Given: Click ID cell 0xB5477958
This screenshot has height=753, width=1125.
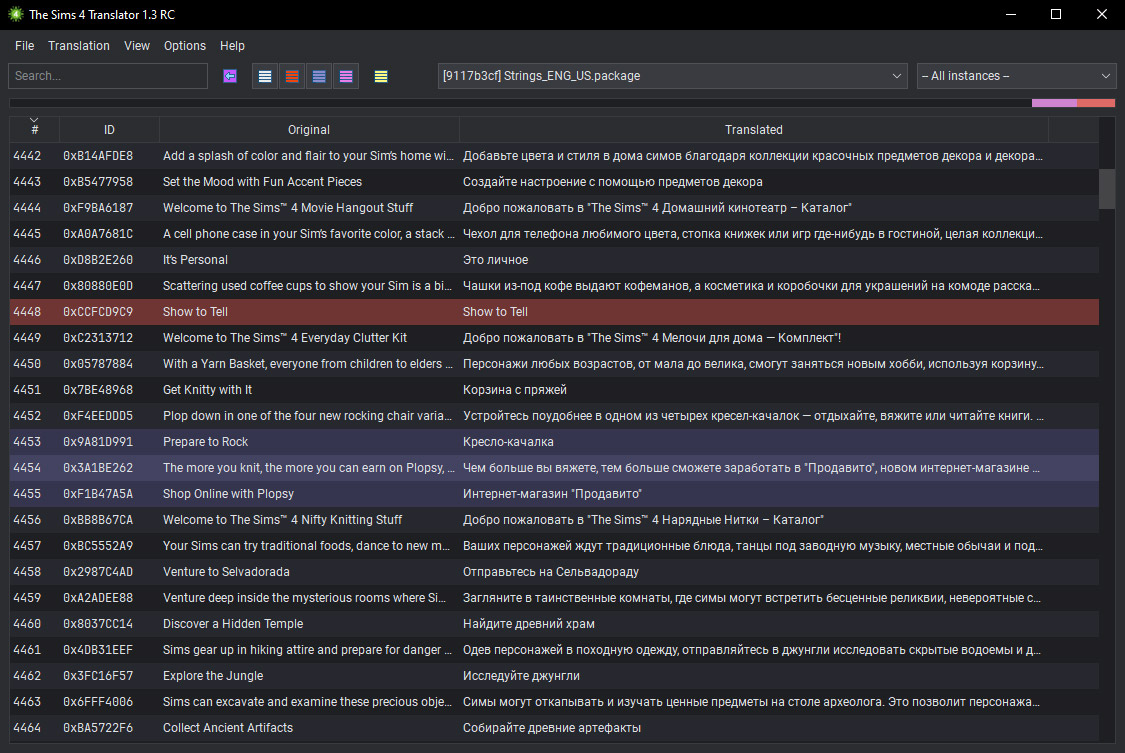Looking at the screenshot, I should coord(98,182).
